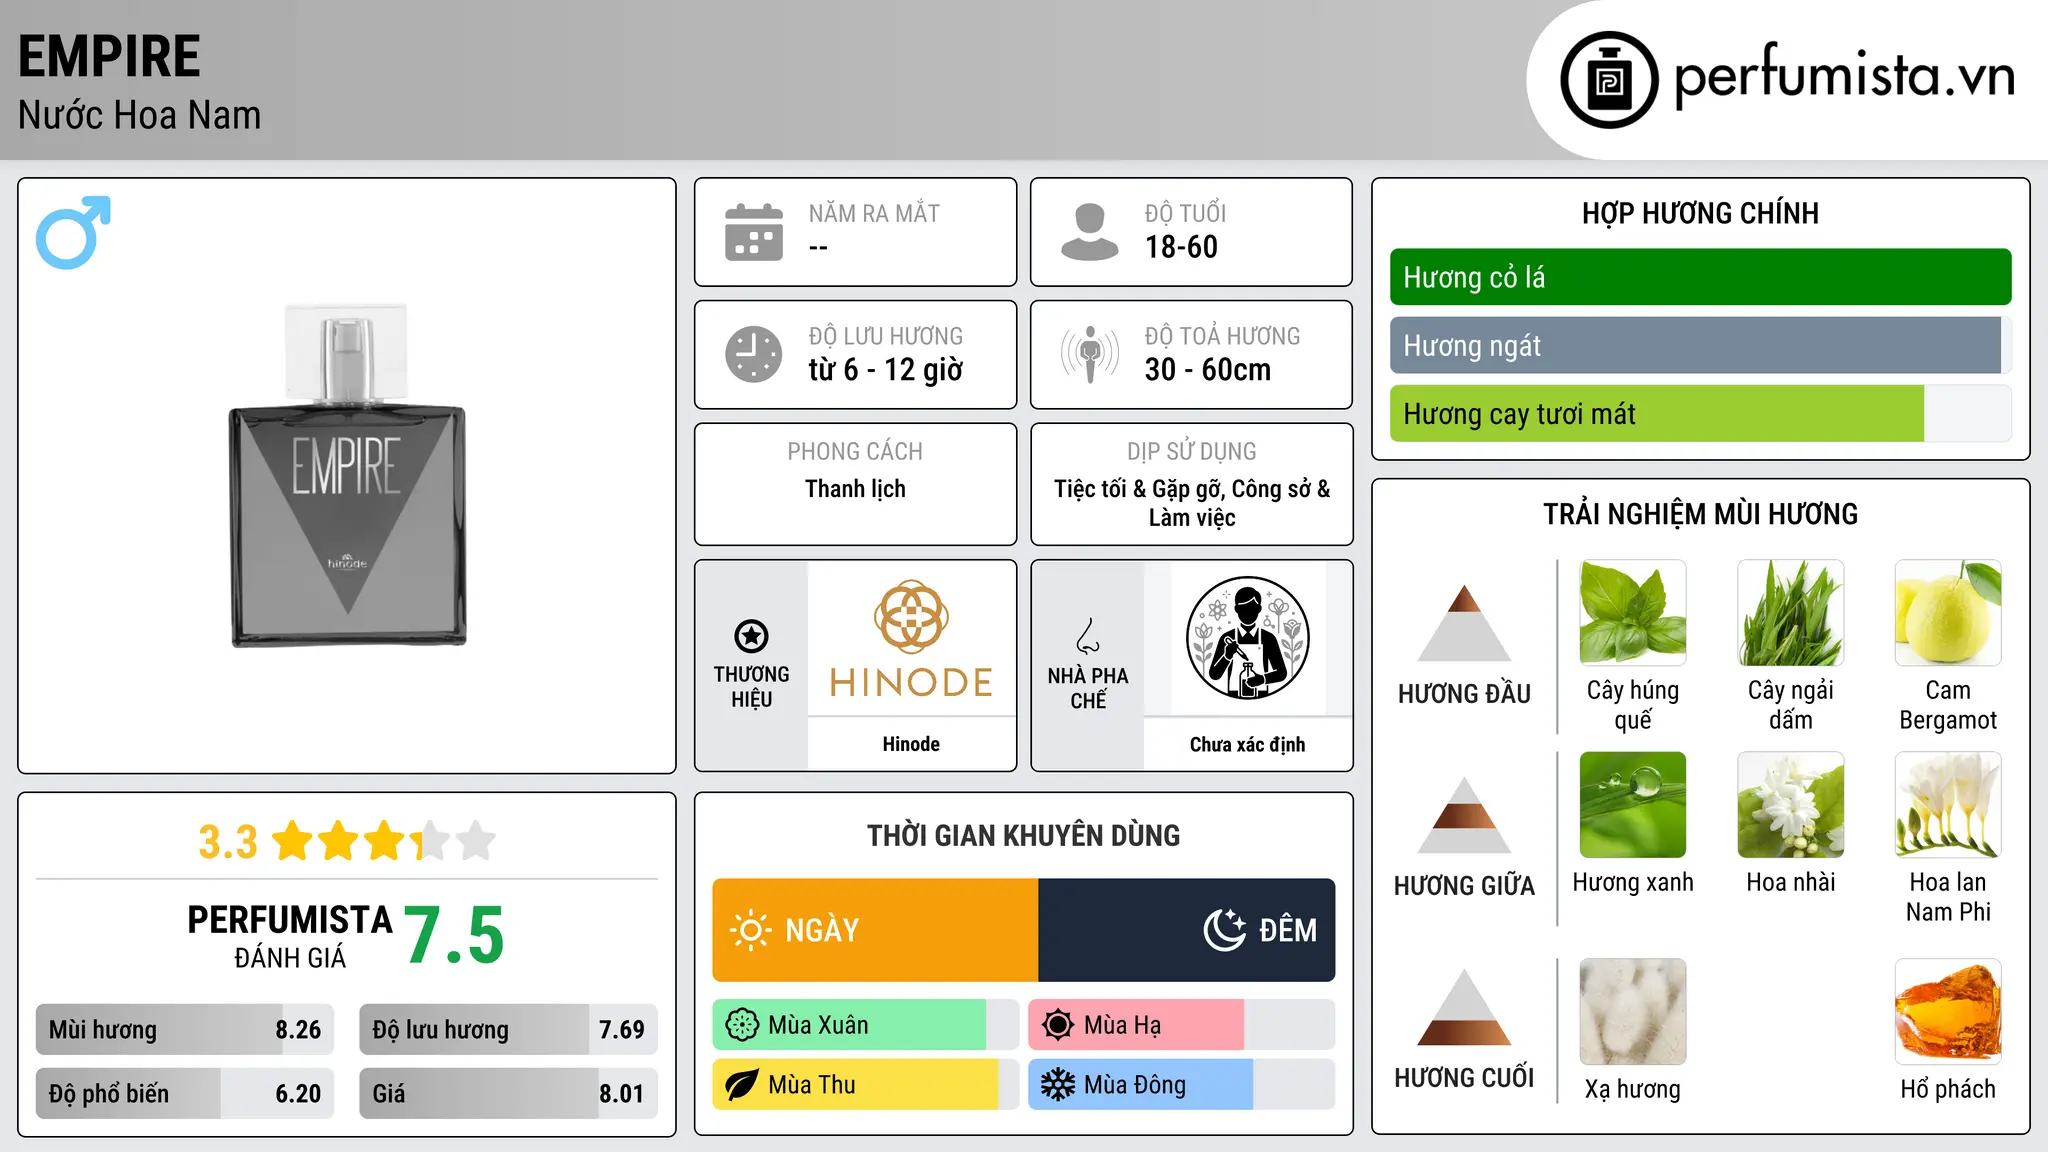Click the calendar icon beside Năm ra mắt

click(754, 232)
